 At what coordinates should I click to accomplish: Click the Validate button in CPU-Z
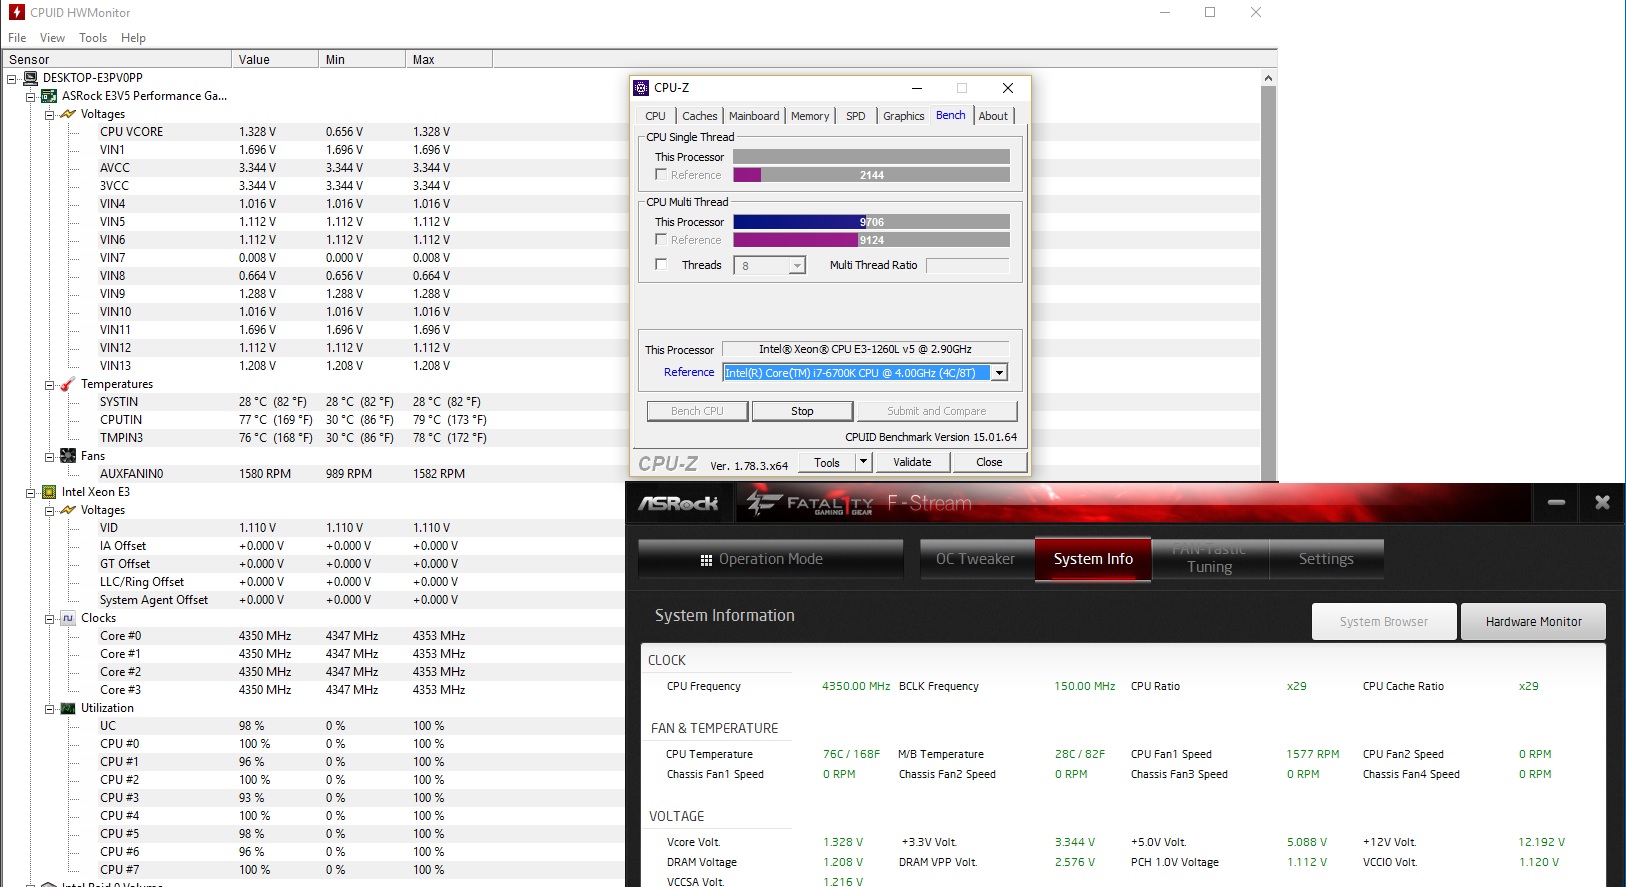912,462
